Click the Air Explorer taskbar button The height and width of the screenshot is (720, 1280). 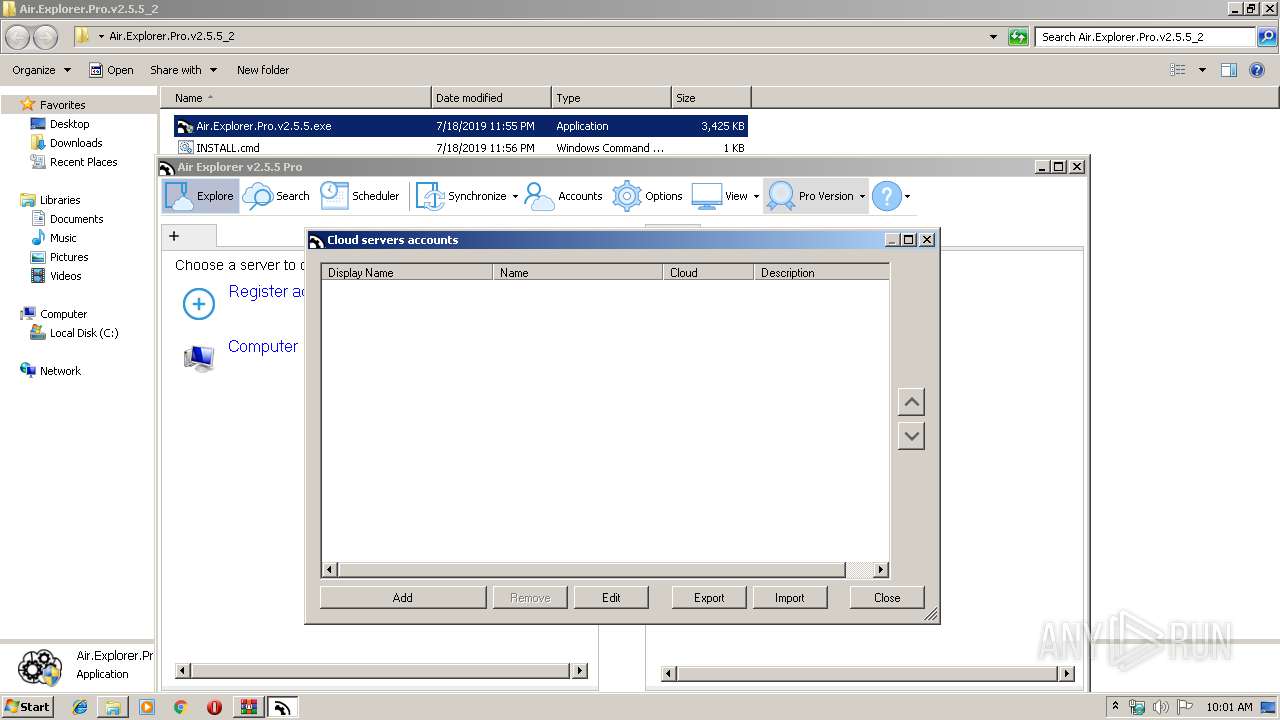point(282,707)
